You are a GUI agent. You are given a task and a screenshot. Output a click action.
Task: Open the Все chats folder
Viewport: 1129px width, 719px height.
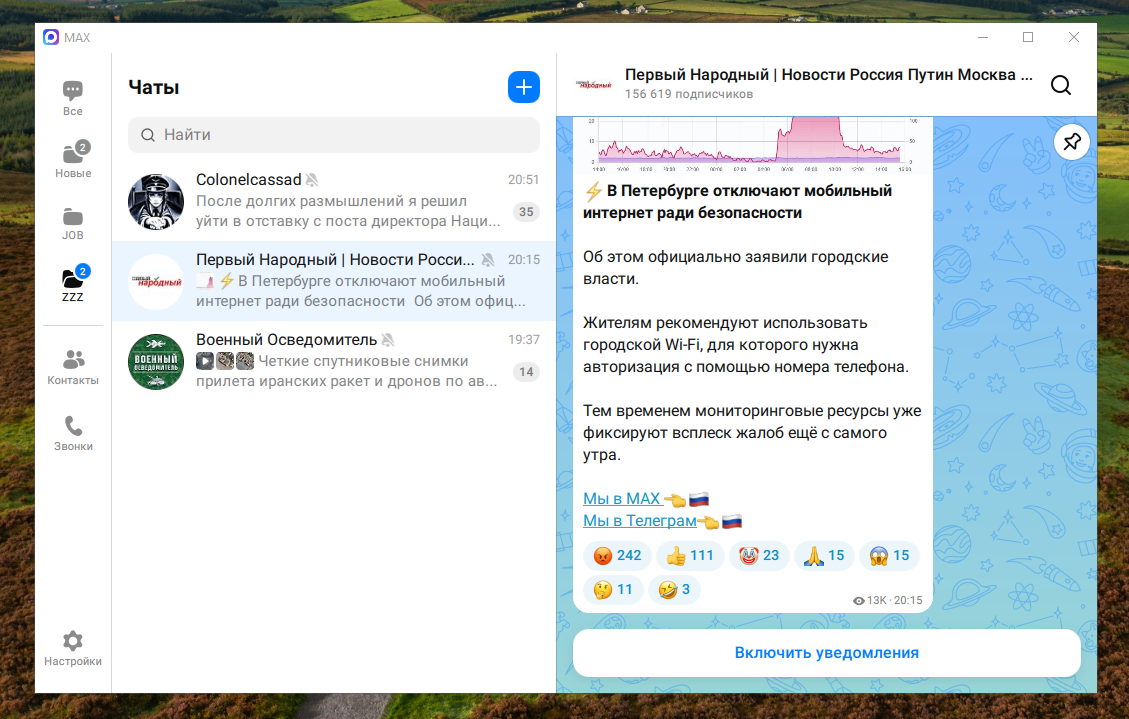coord(73,98)
